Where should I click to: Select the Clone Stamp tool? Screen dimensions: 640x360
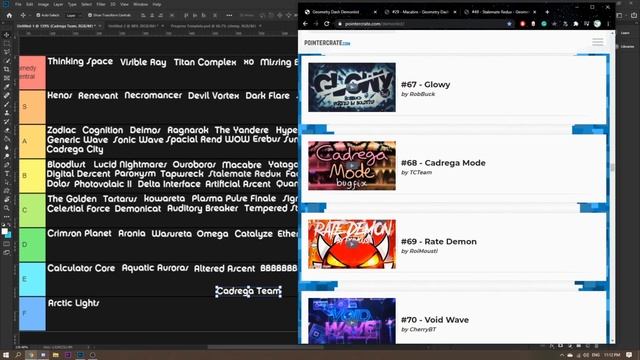7,113
